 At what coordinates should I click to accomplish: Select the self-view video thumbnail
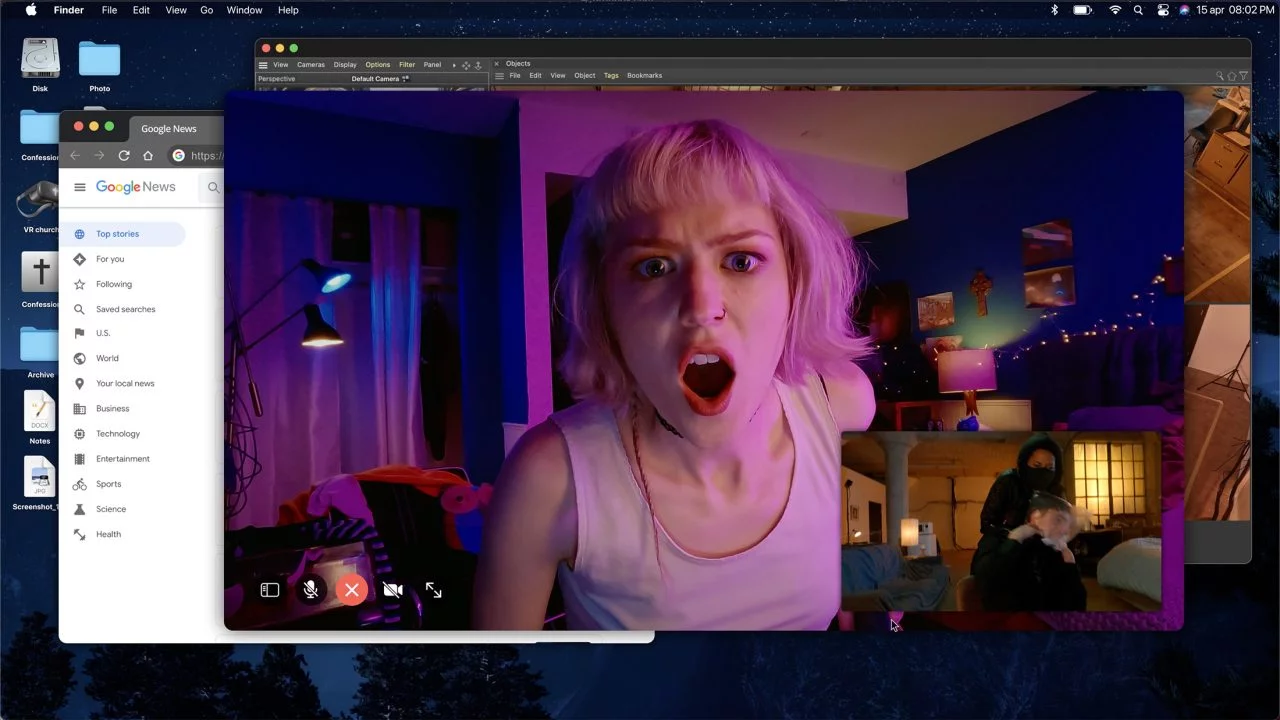coord(1001,521)
